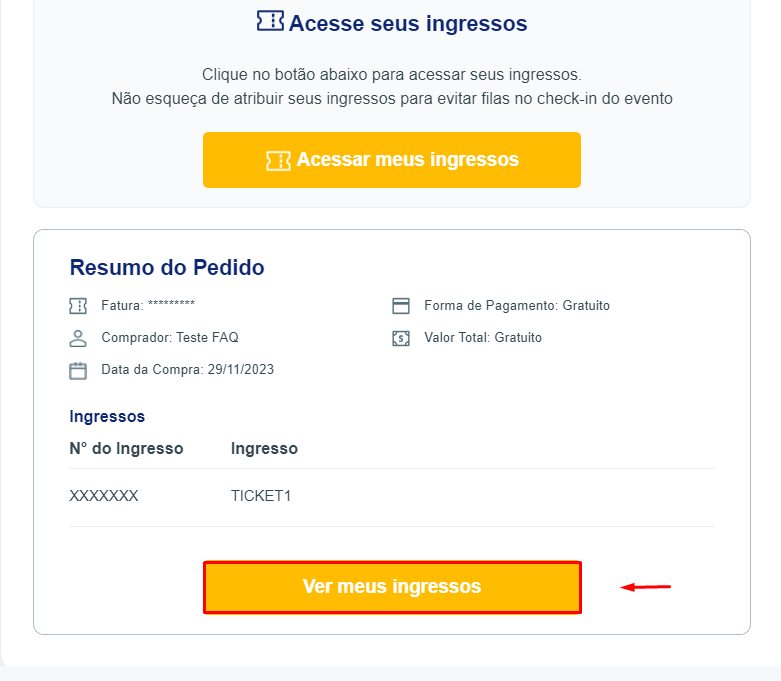781x681 pixels.
Task: Click the ticket icon beside Acesse seus ingressos
Action: 270,21
